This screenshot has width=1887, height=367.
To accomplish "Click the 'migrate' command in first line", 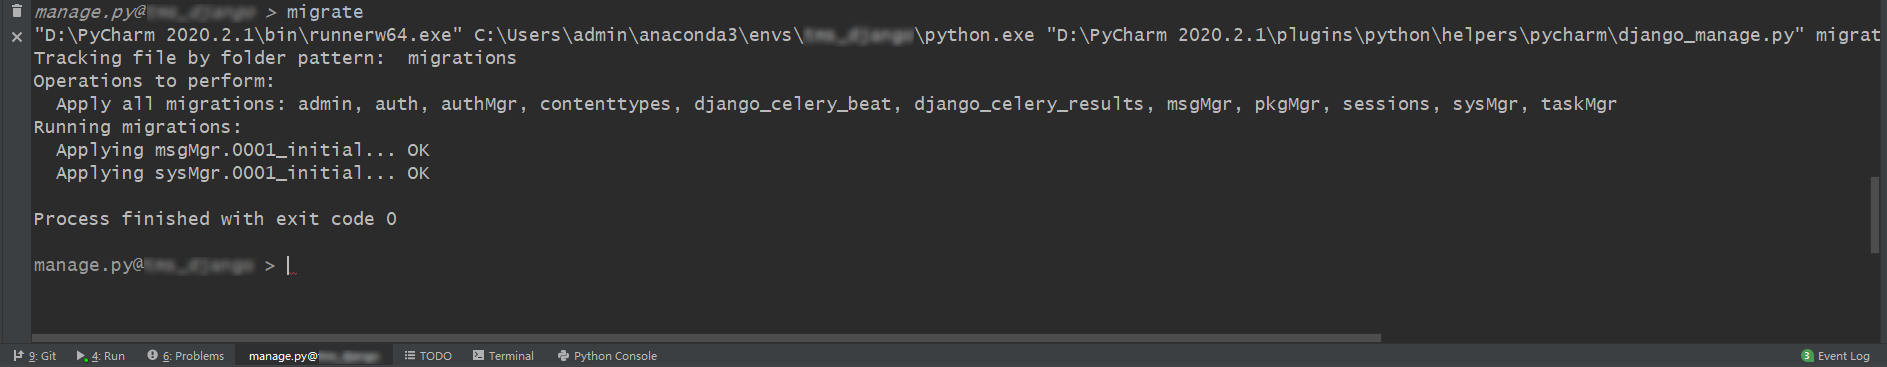I will [x=325, y=12].
